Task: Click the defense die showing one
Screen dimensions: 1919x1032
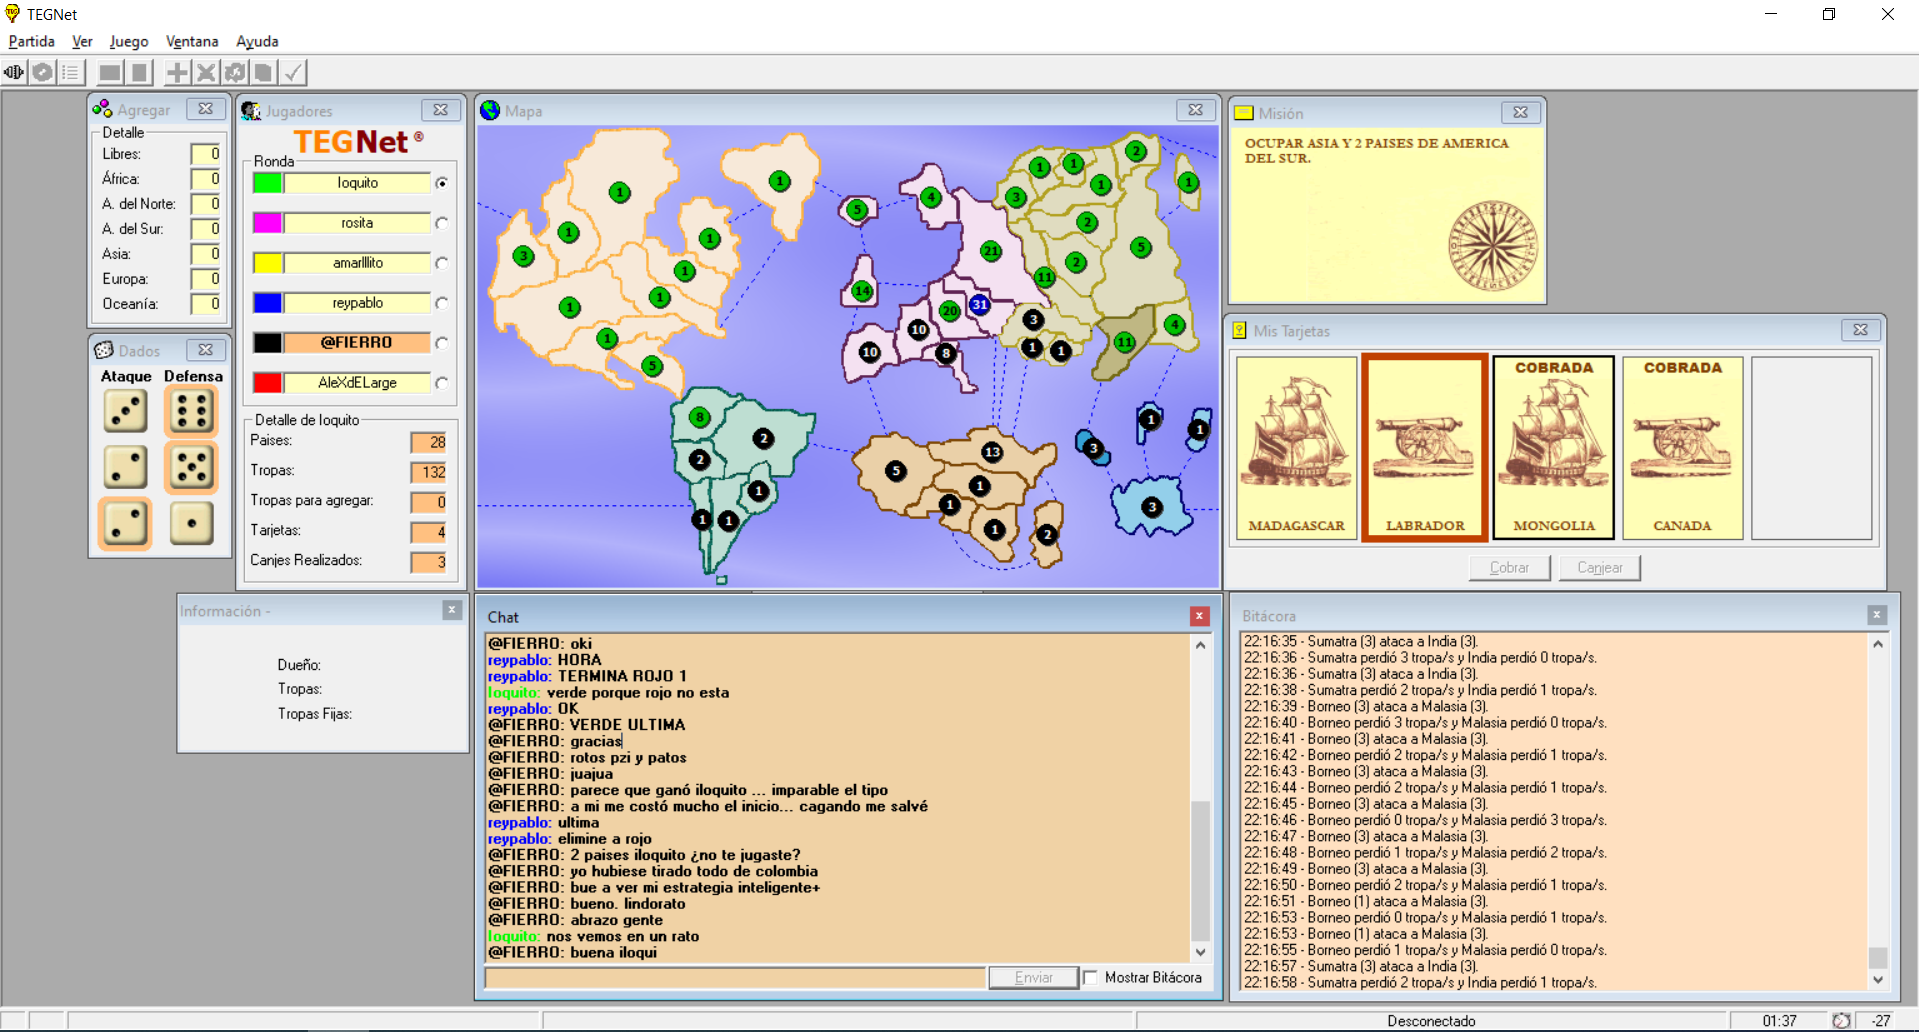Action: click(x=191, y=523)
